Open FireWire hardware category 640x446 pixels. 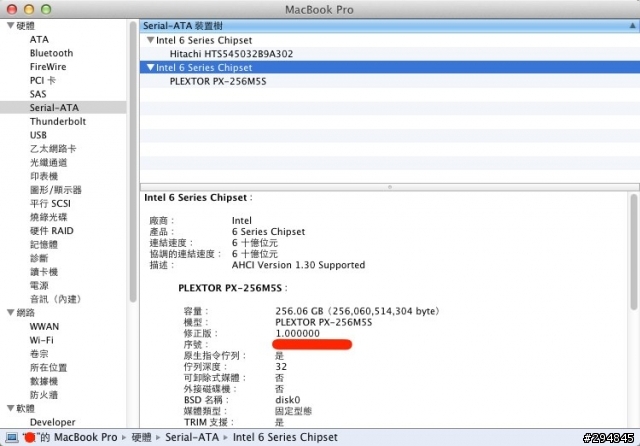tap(48, 67)
